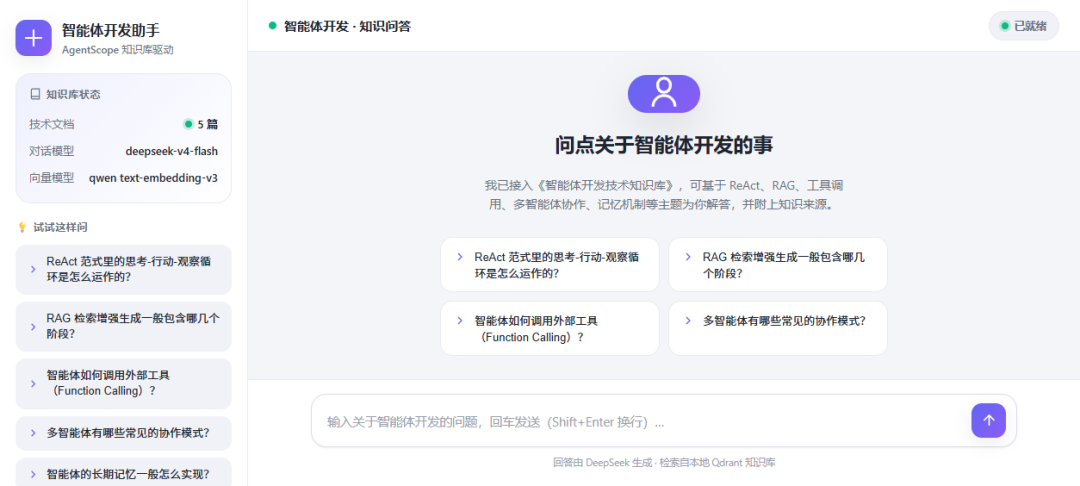Click the 智能体开发助手 title
Screen dimensions: 1080x486
111,30
